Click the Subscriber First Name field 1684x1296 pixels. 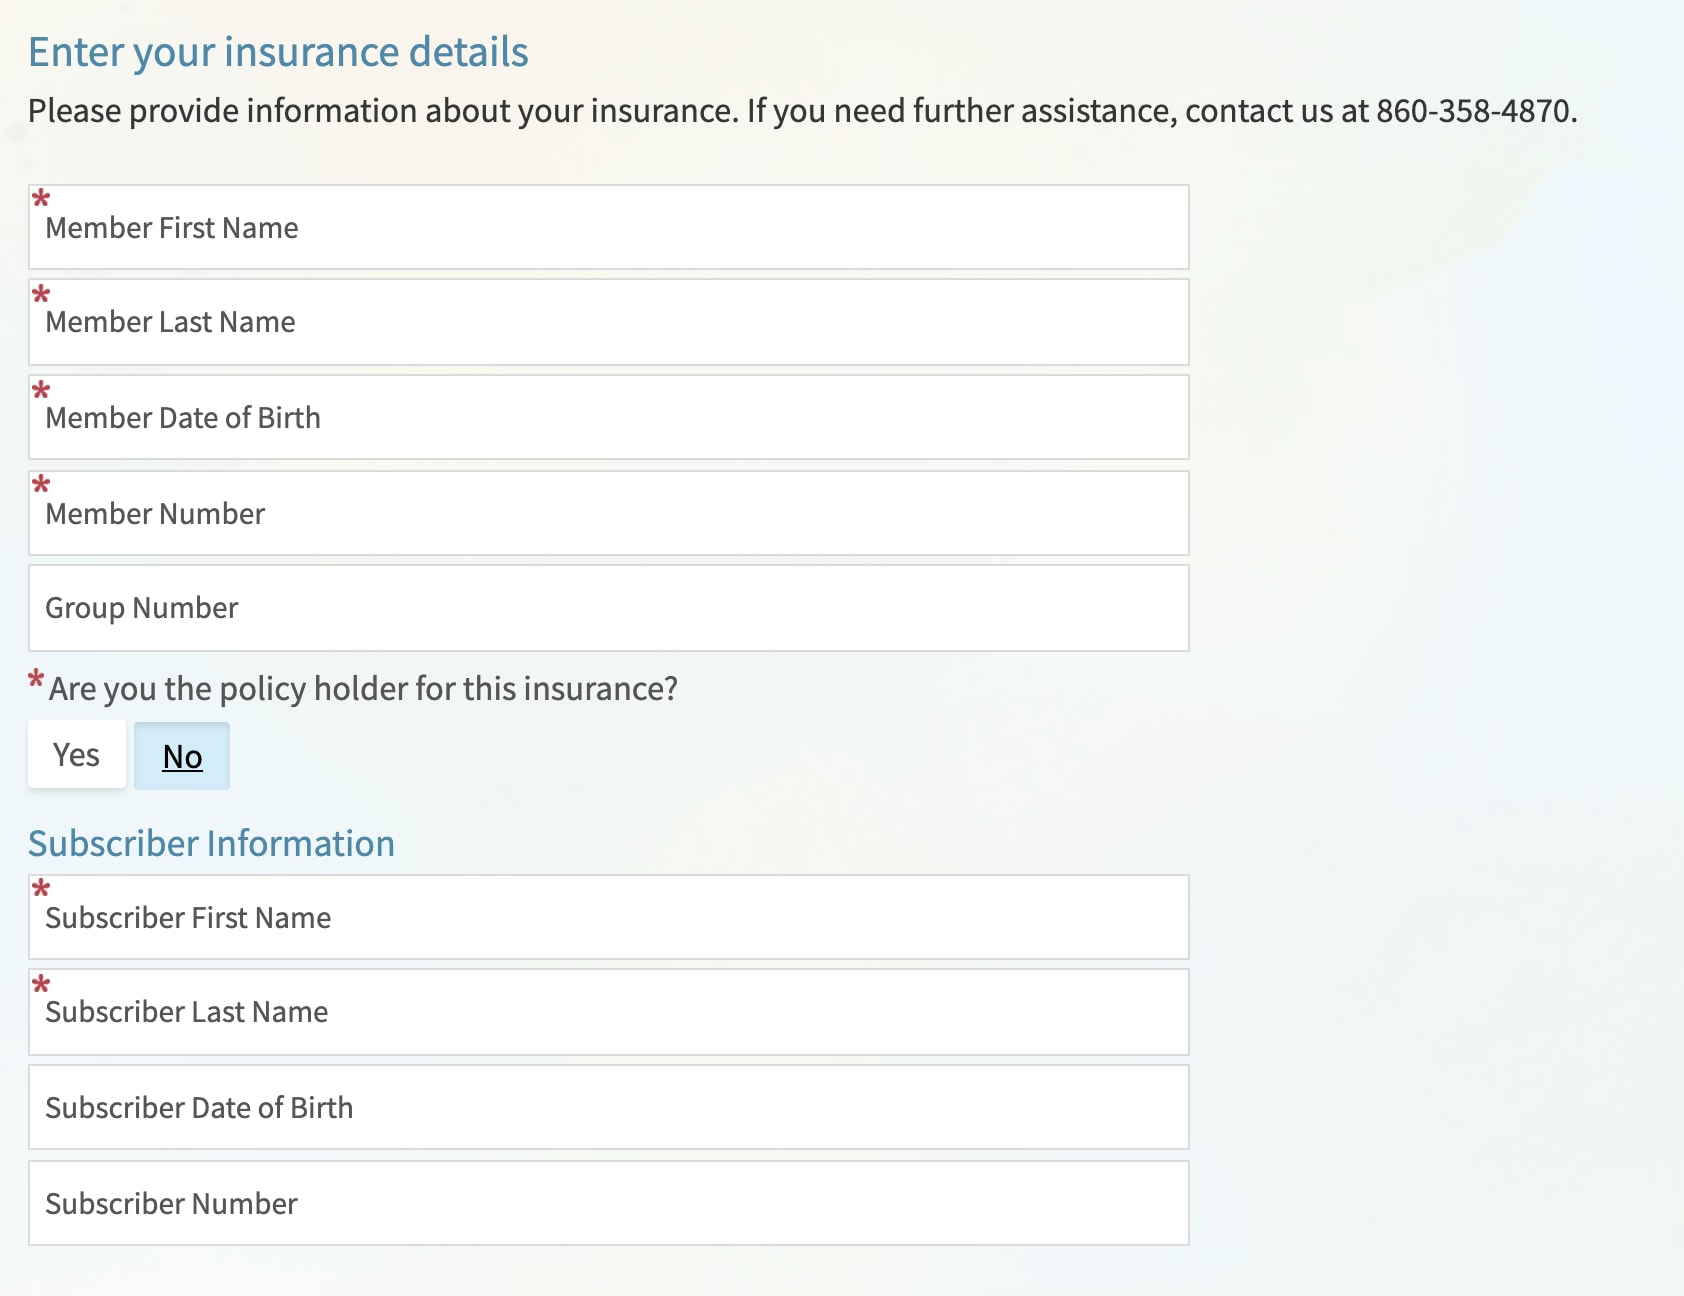[x=608, y=917]
